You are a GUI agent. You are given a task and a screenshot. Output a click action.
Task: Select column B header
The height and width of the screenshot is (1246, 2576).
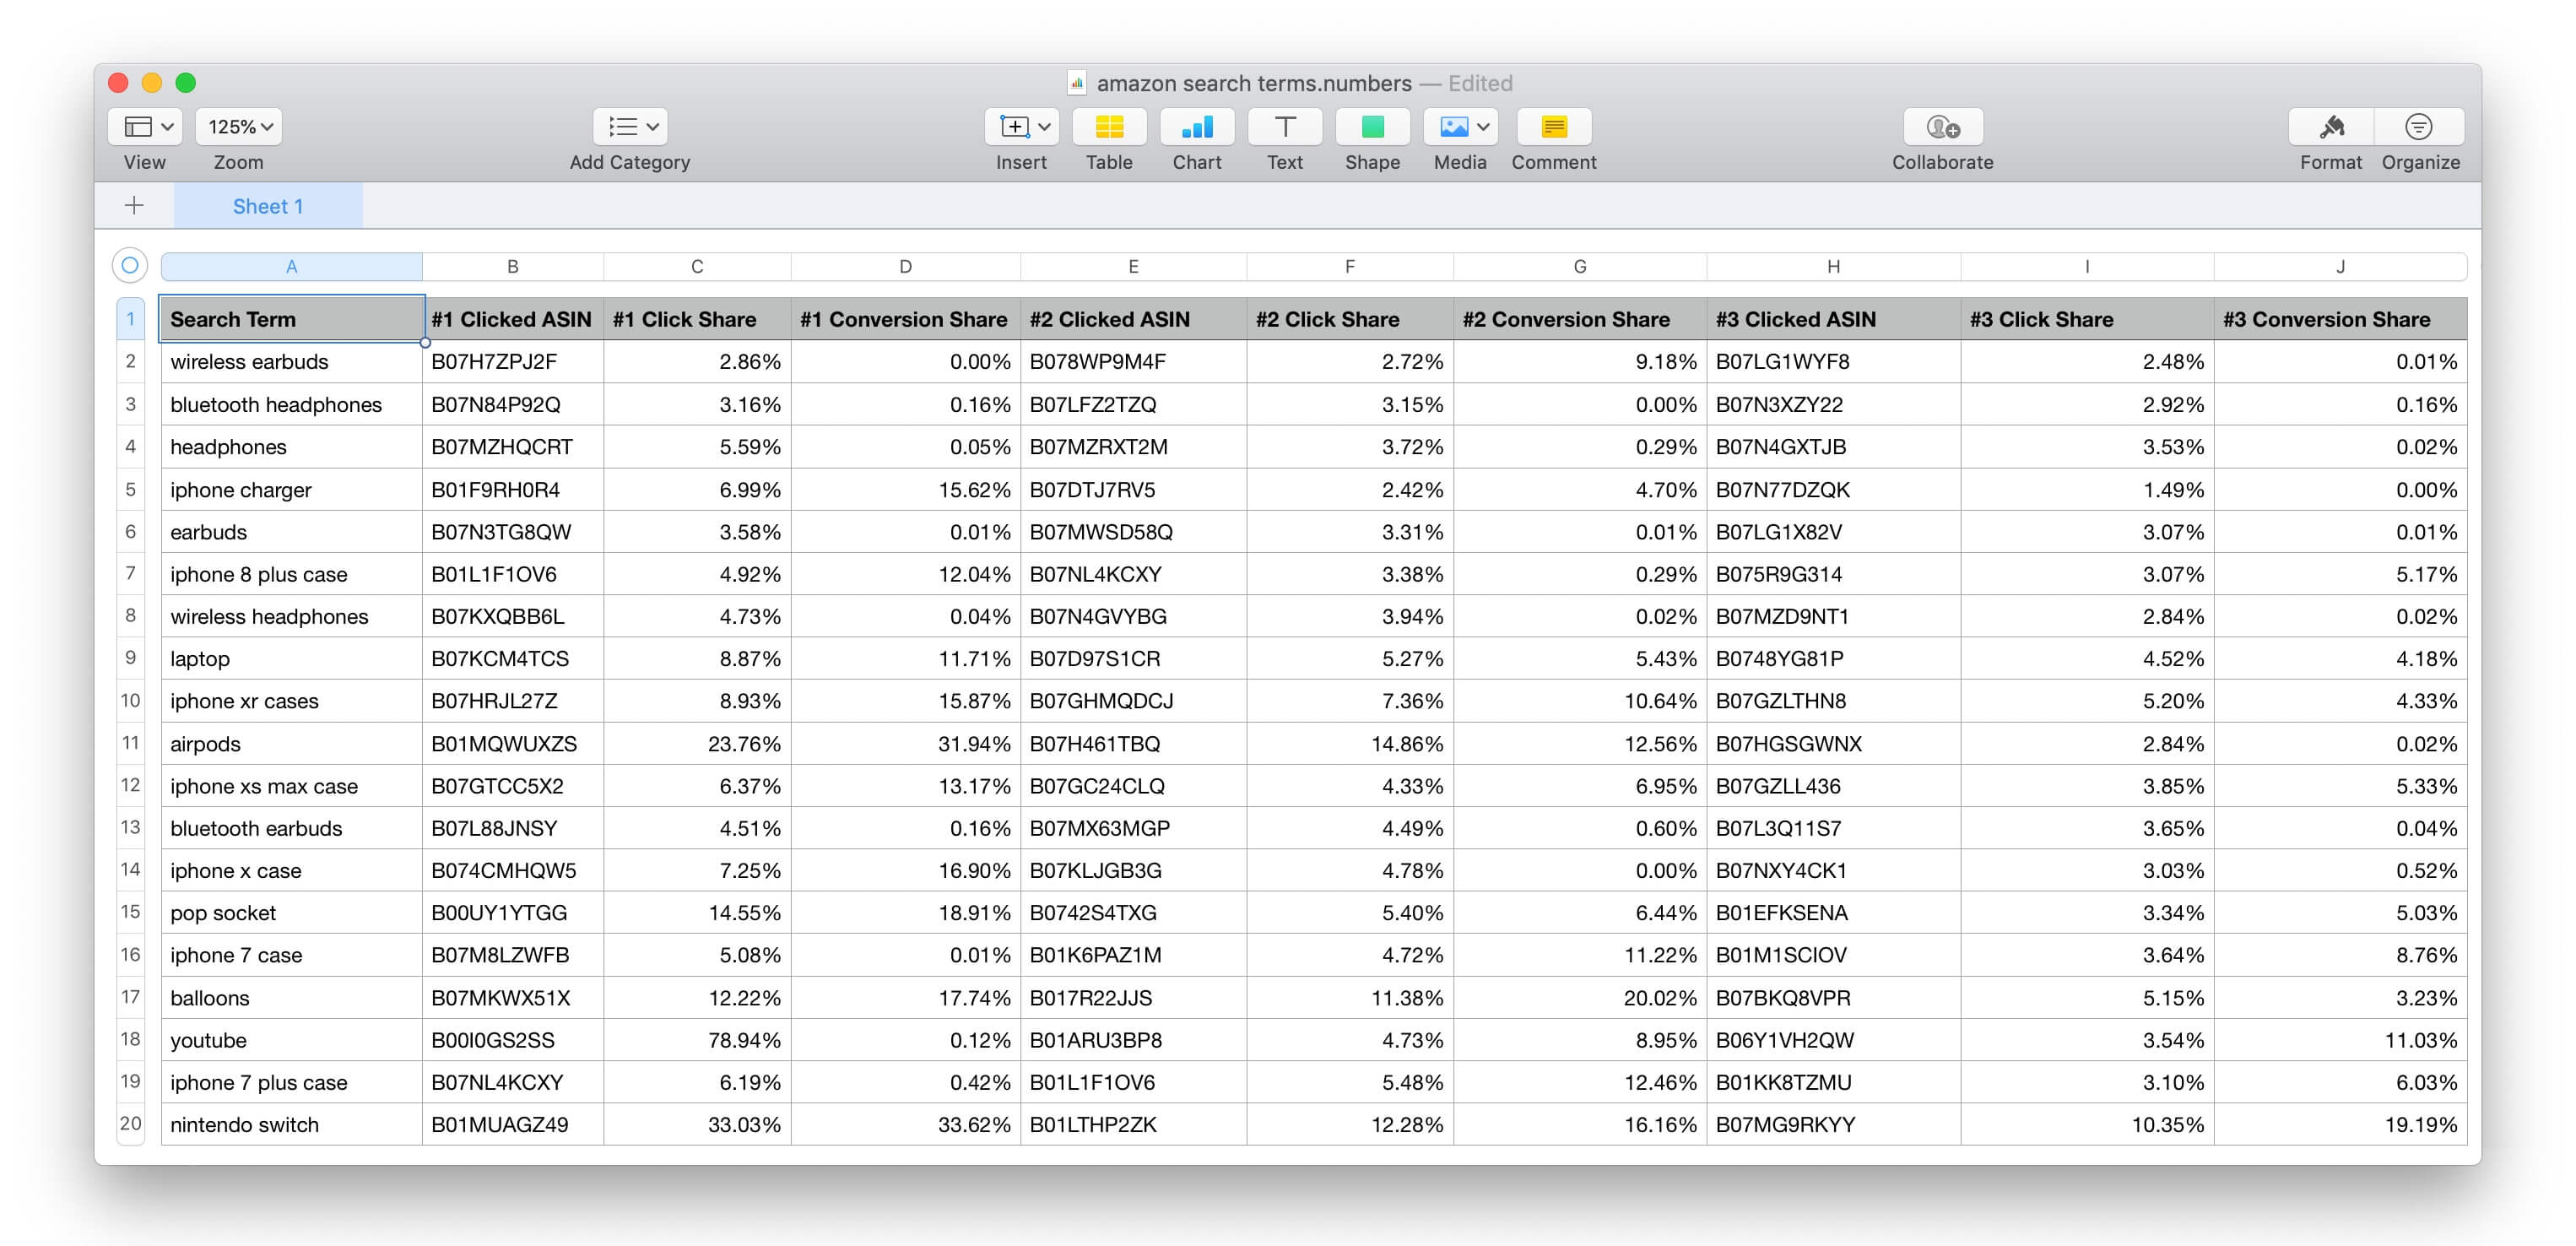click(x=513, y=266)
